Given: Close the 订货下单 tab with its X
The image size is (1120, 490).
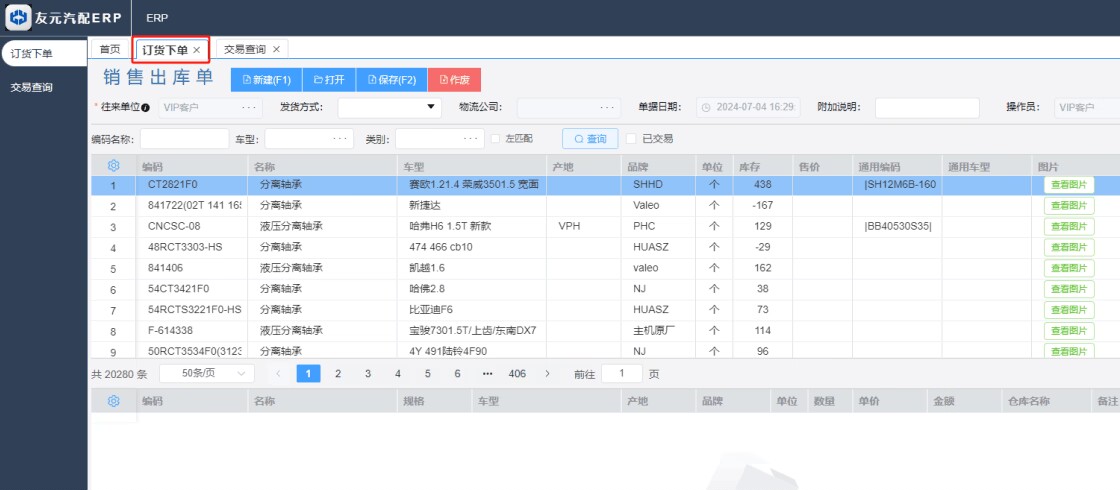Looking at the screenshot, I should tap(196, 50).
